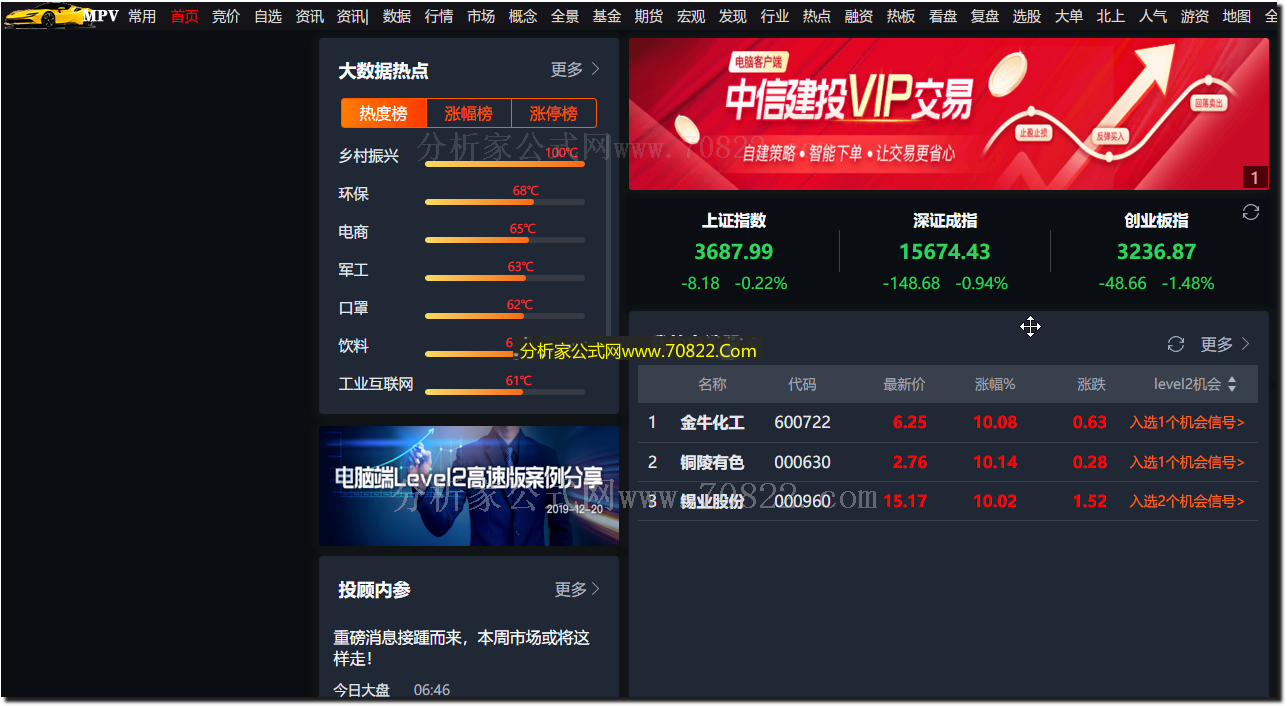The height and width of the screenshot is (706, 1287).
Task: Open the 地图 menu item
Action: 1237,16
